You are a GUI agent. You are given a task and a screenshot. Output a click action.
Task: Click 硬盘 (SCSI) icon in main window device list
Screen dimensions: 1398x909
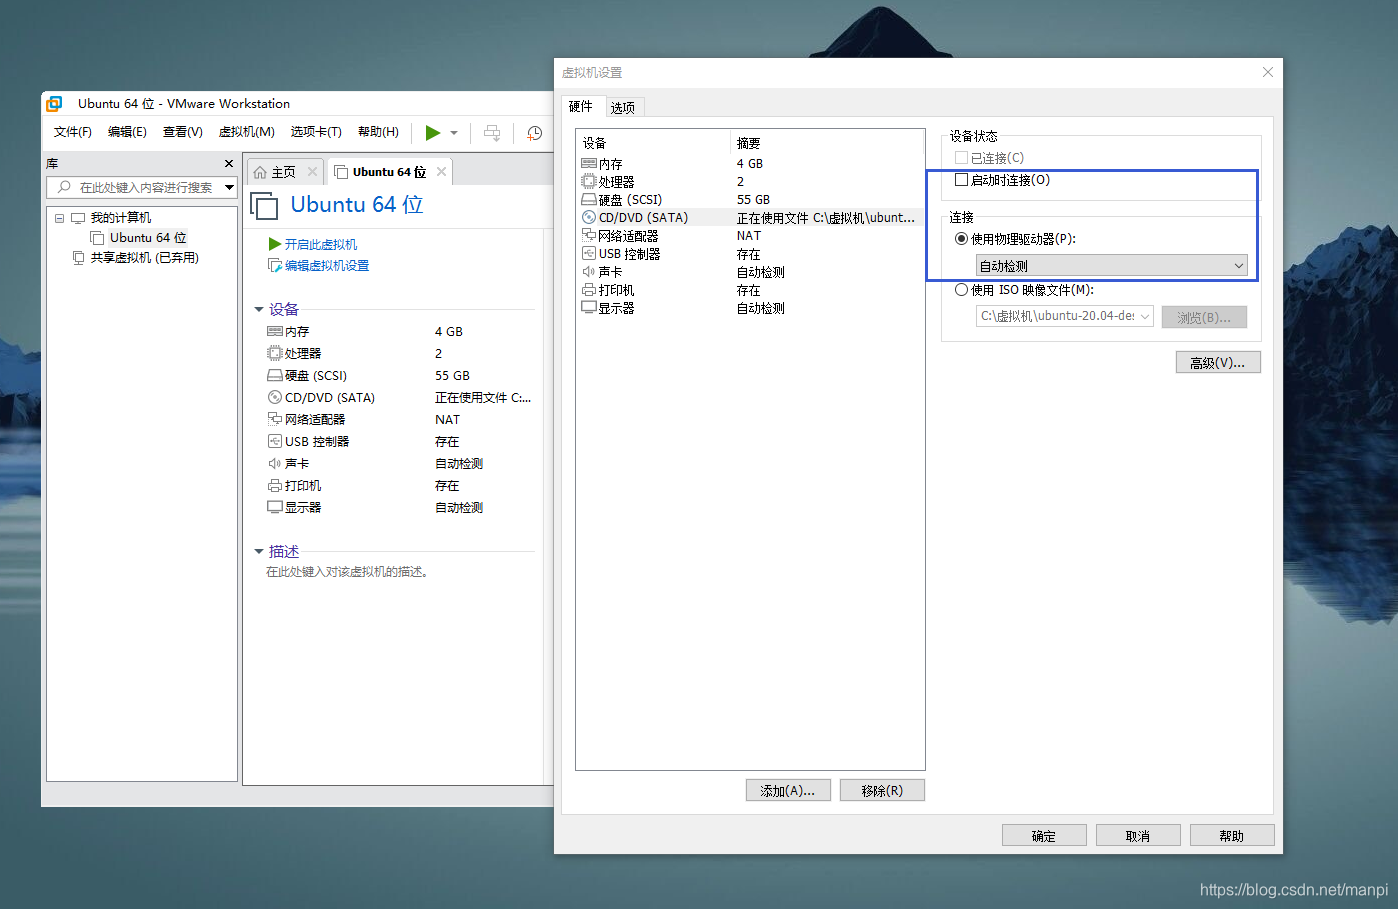(275, 376)
